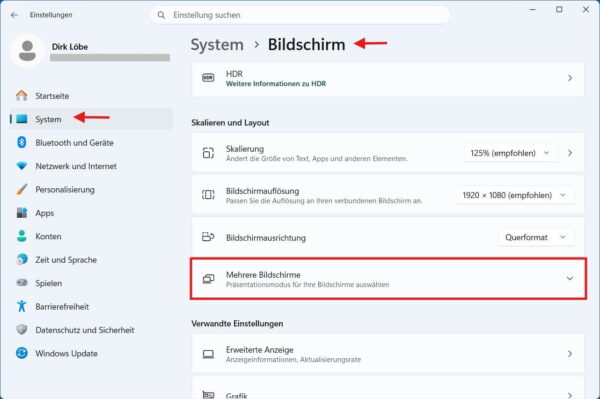
Task: Click Skalieren und Layout heading
Action: coord(230,122)
